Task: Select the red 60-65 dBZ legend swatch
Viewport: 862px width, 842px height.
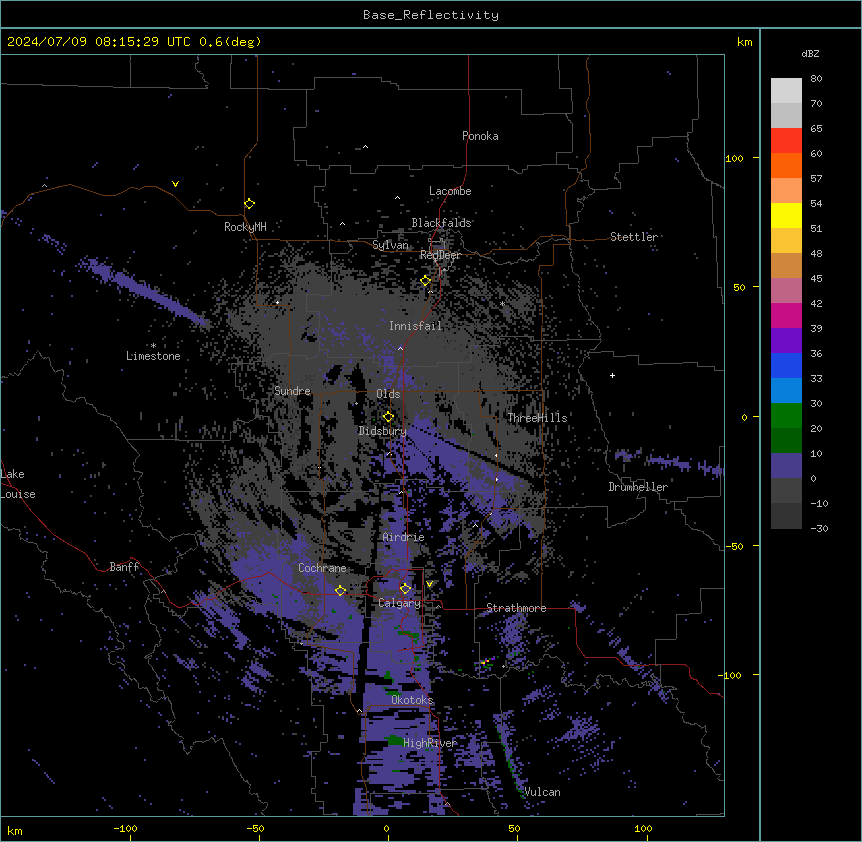Action: [786, 140]
